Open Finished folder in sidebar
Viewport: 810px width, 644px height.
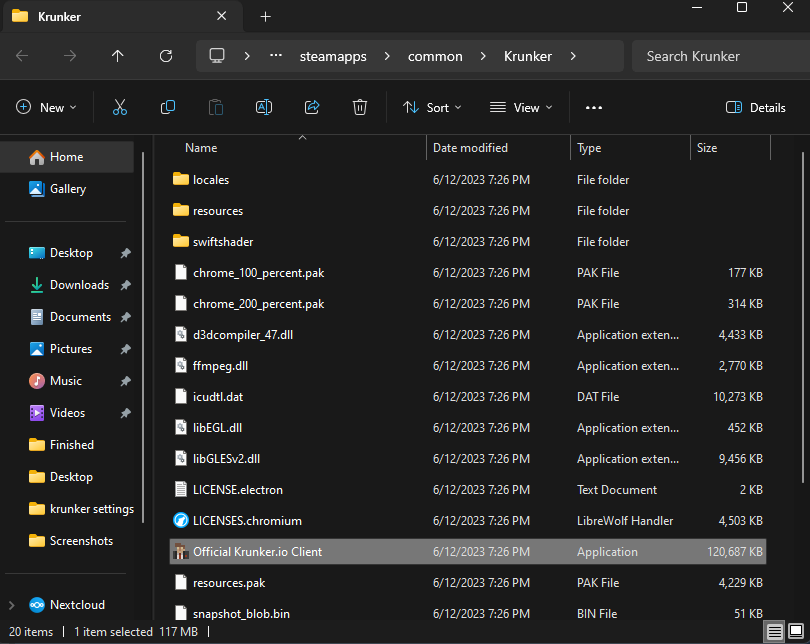pos(62,445)
